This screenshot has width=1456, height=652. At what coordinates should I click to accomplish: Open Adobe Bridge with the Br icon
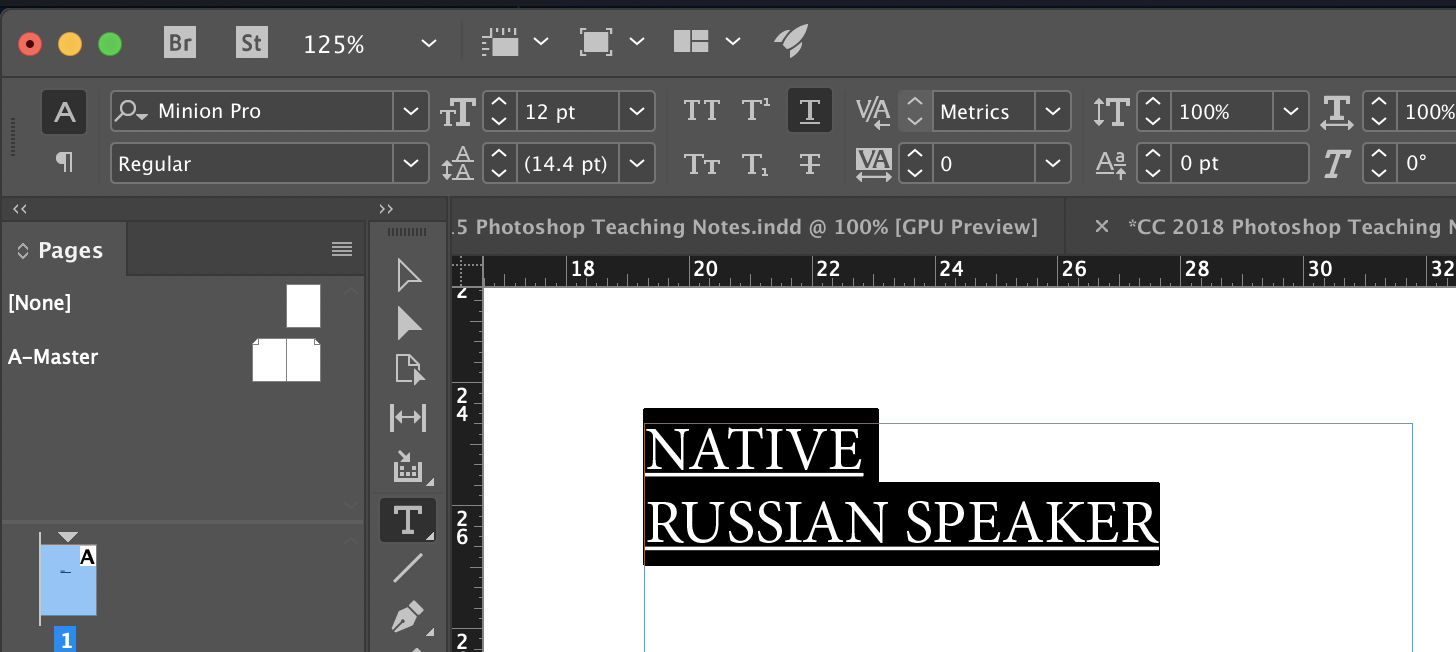coord(180,42)
